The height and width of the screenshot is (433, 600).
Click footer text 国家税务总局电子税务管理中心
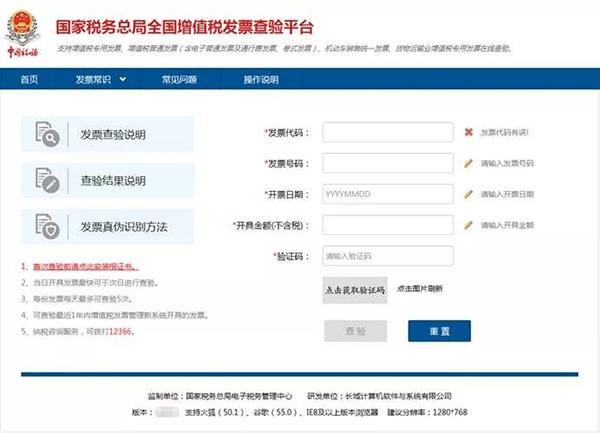[239, 396]
